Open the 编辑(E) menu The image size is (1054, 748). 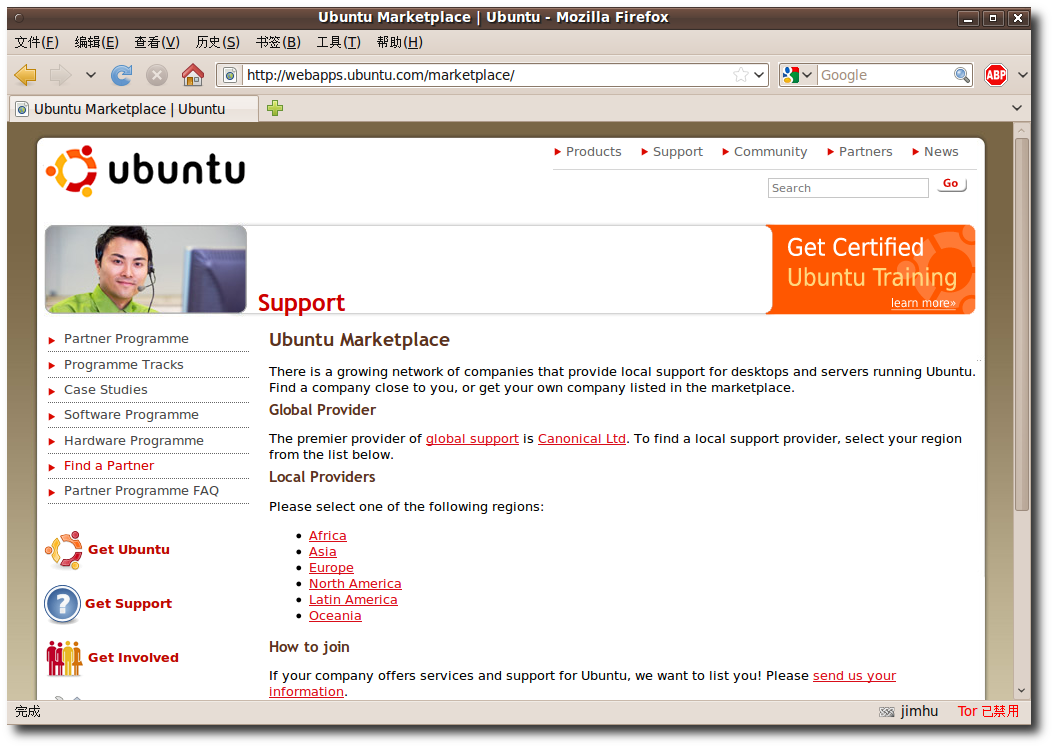pos(97,42)
